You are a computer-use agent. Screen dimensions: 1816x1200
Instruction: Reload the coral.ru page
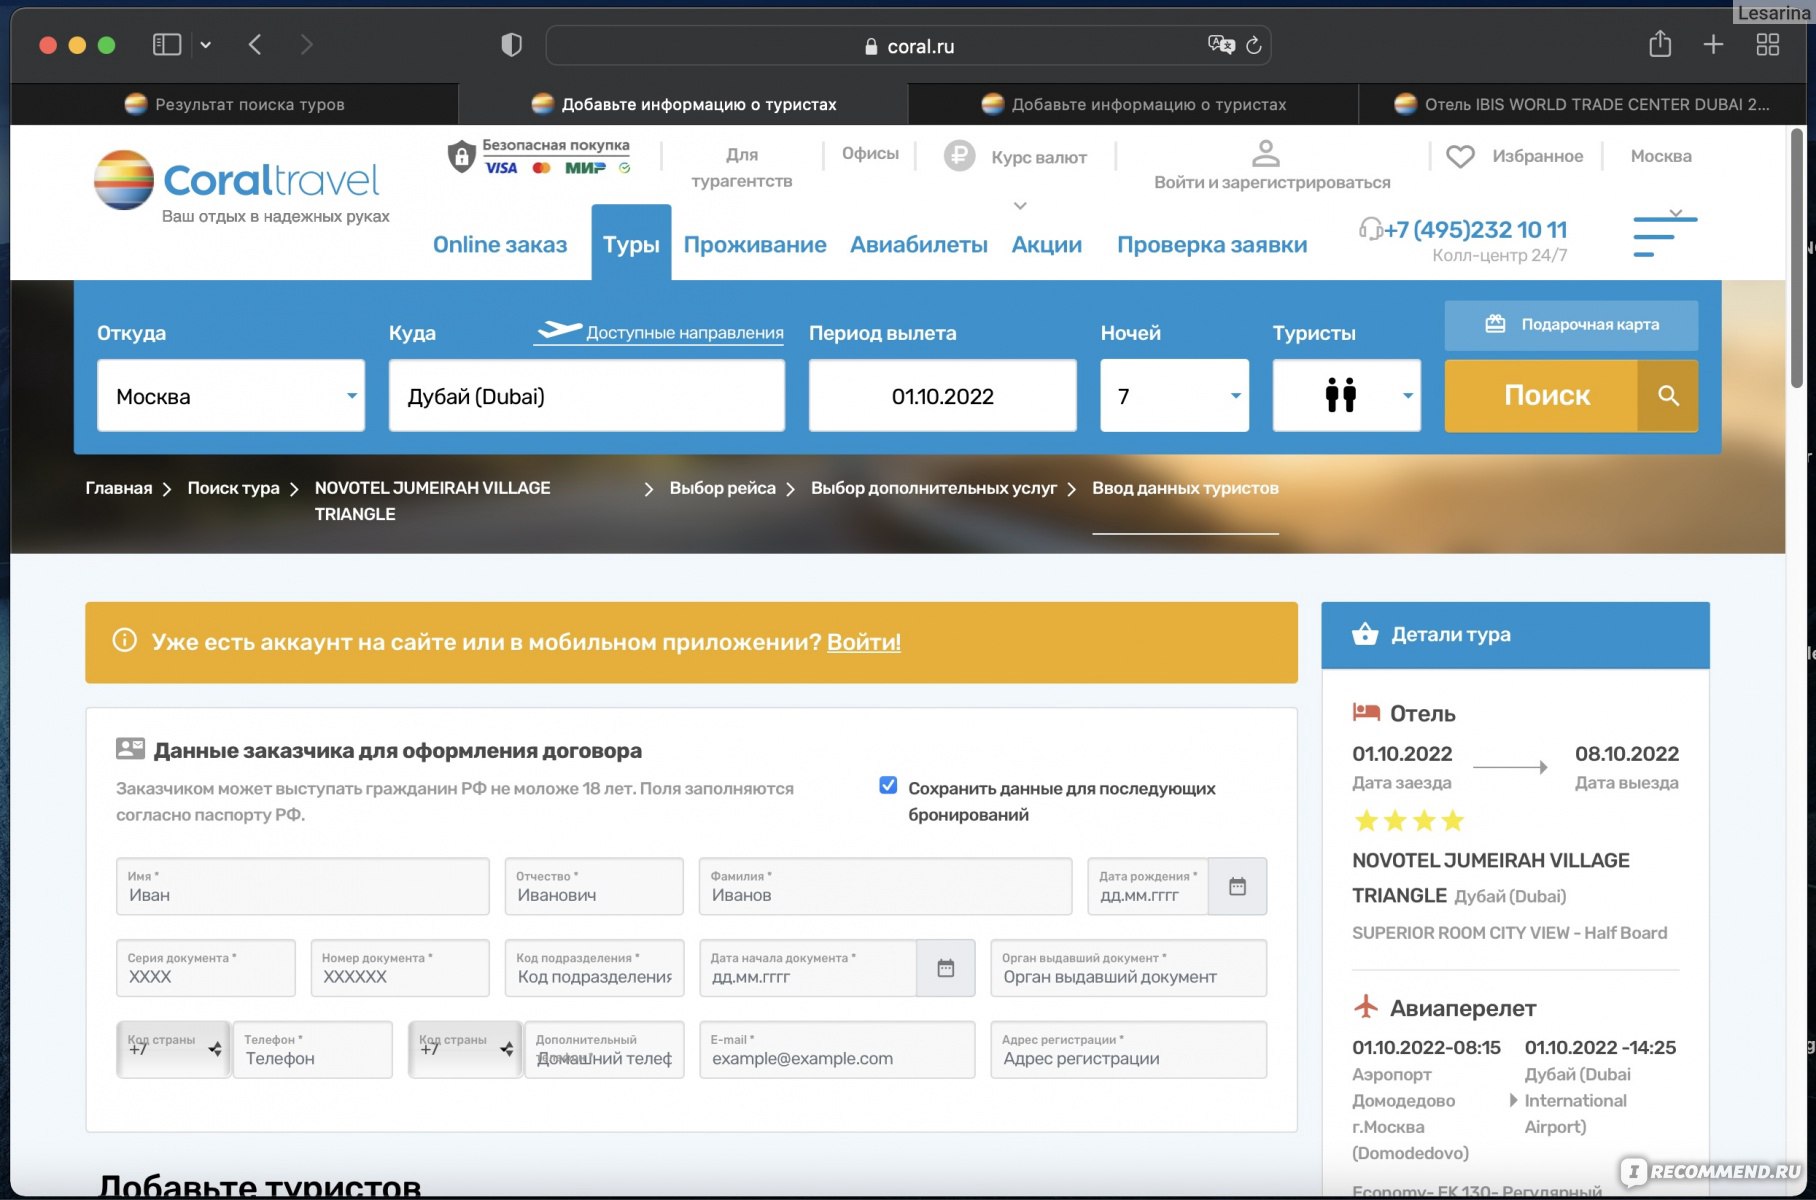1254,45
